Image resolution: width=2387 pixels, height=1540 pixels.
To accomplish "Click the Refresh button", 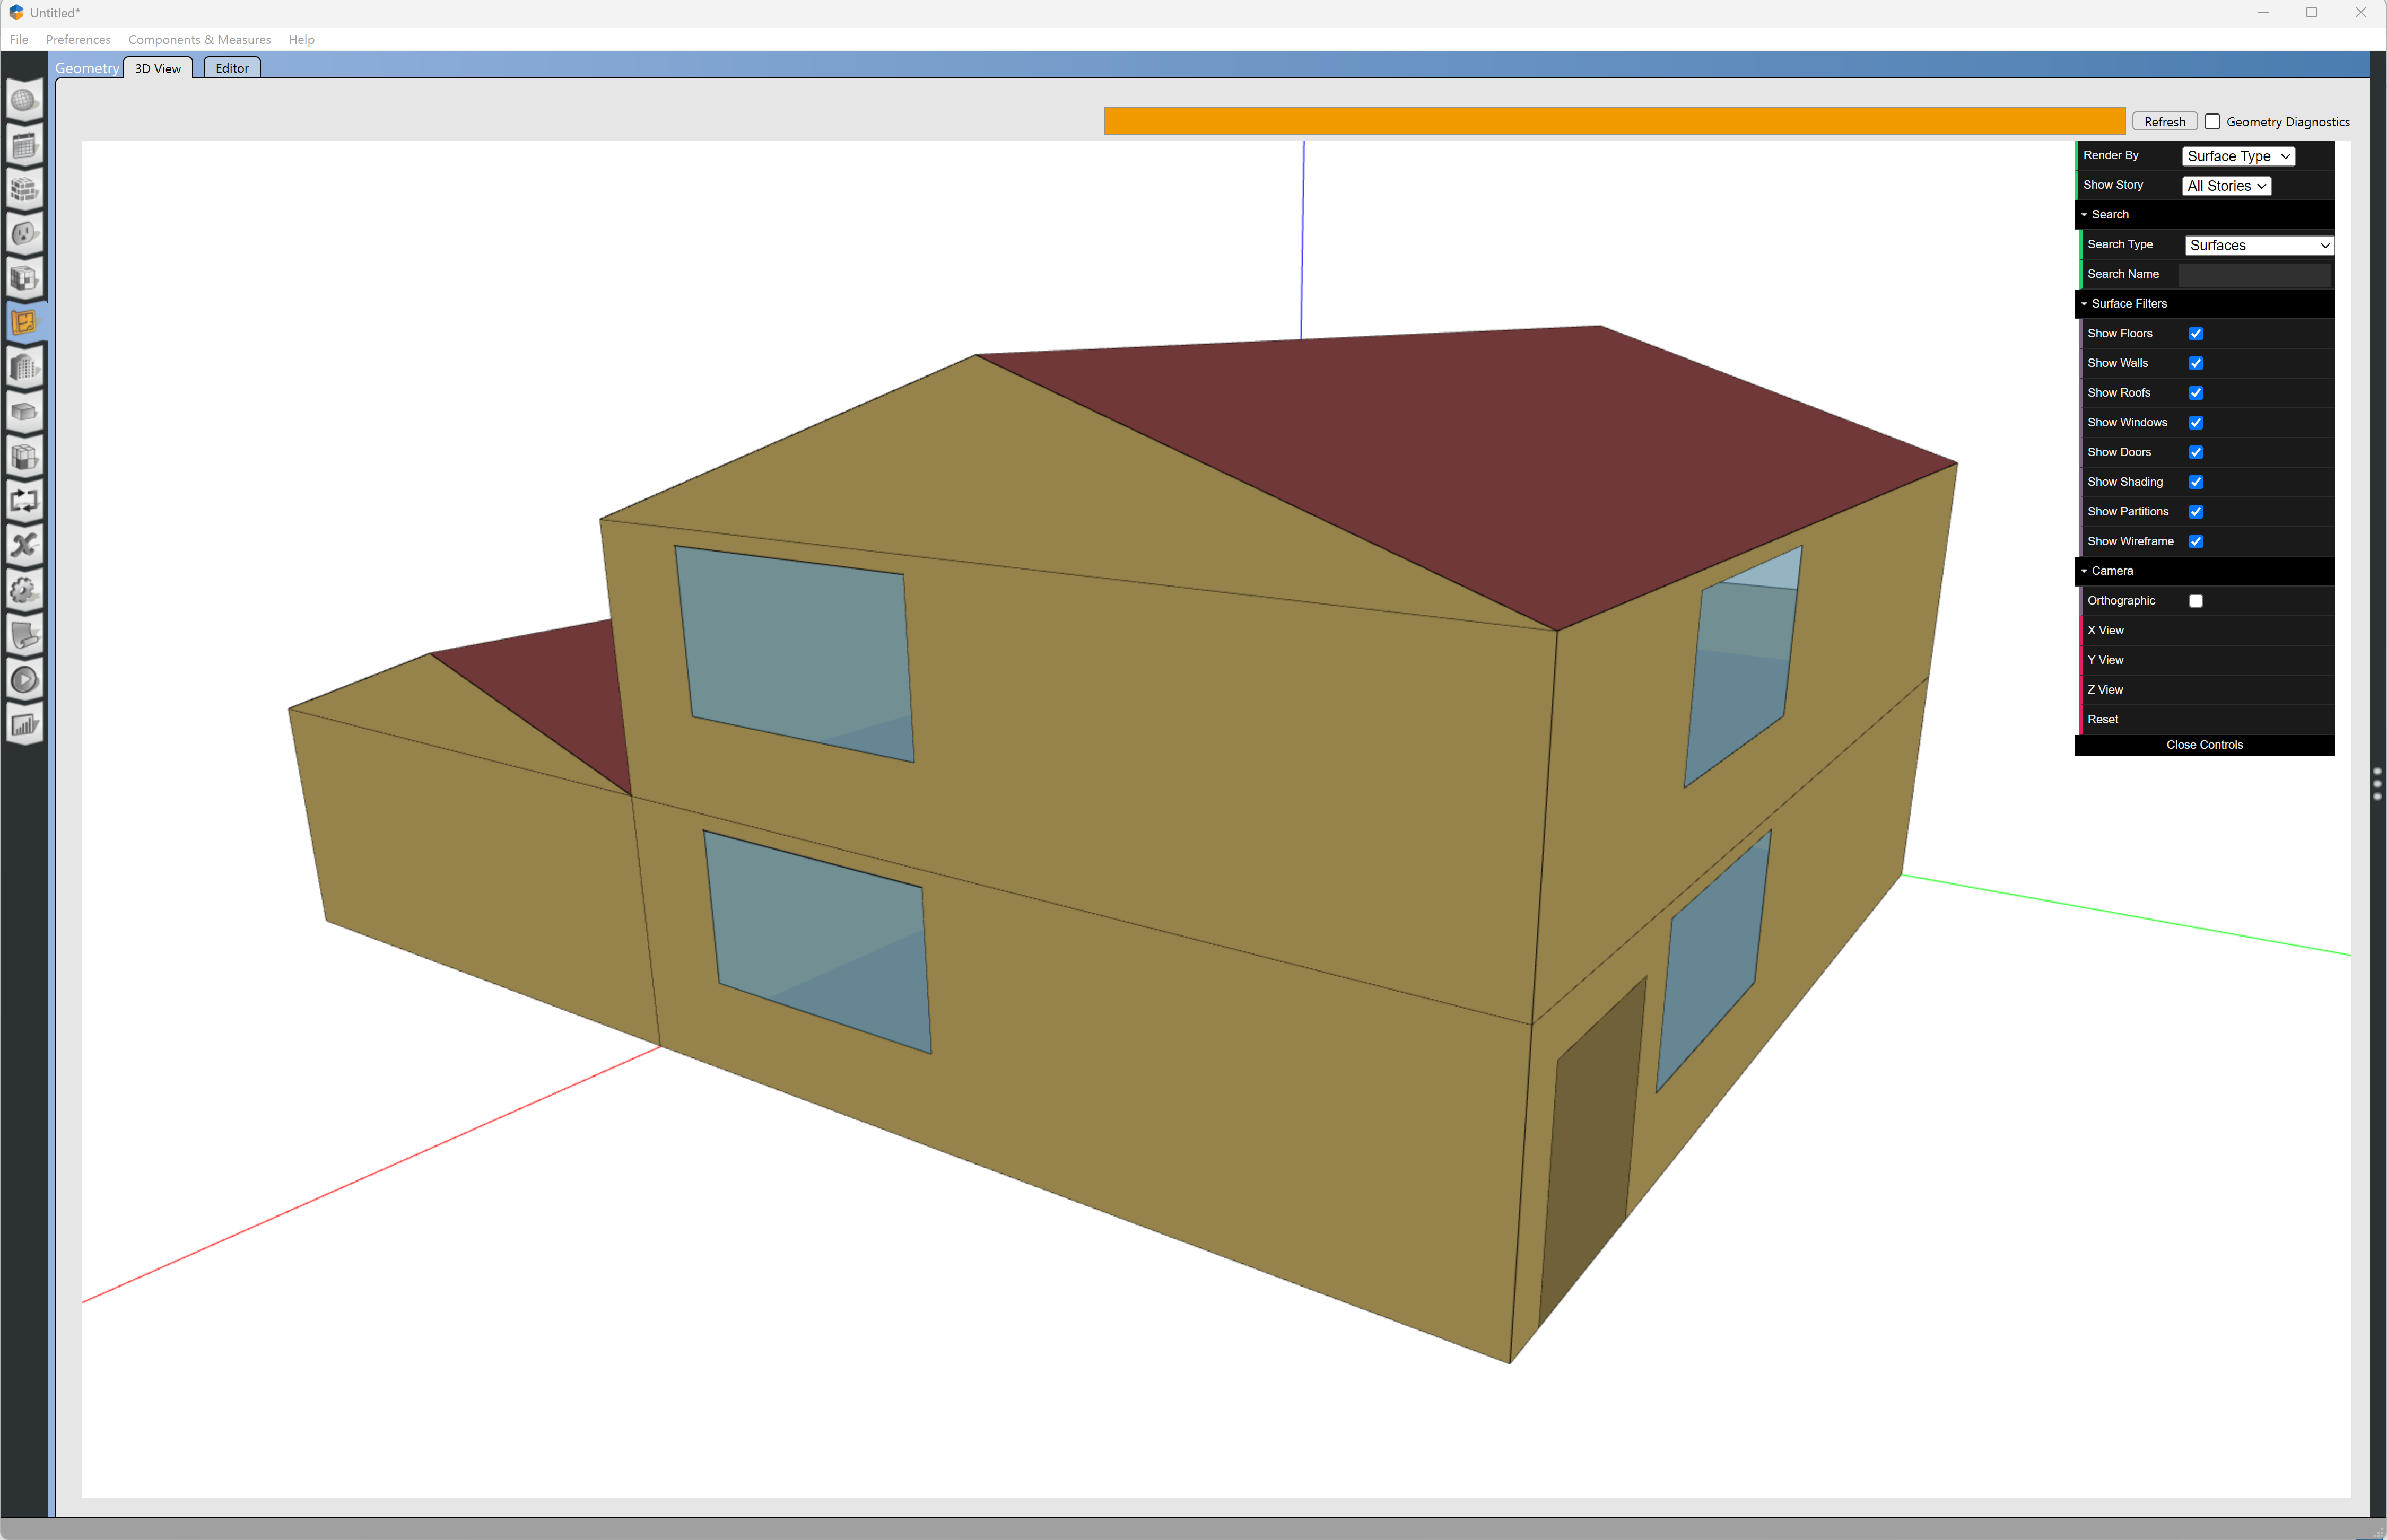I will [2164, 121].
